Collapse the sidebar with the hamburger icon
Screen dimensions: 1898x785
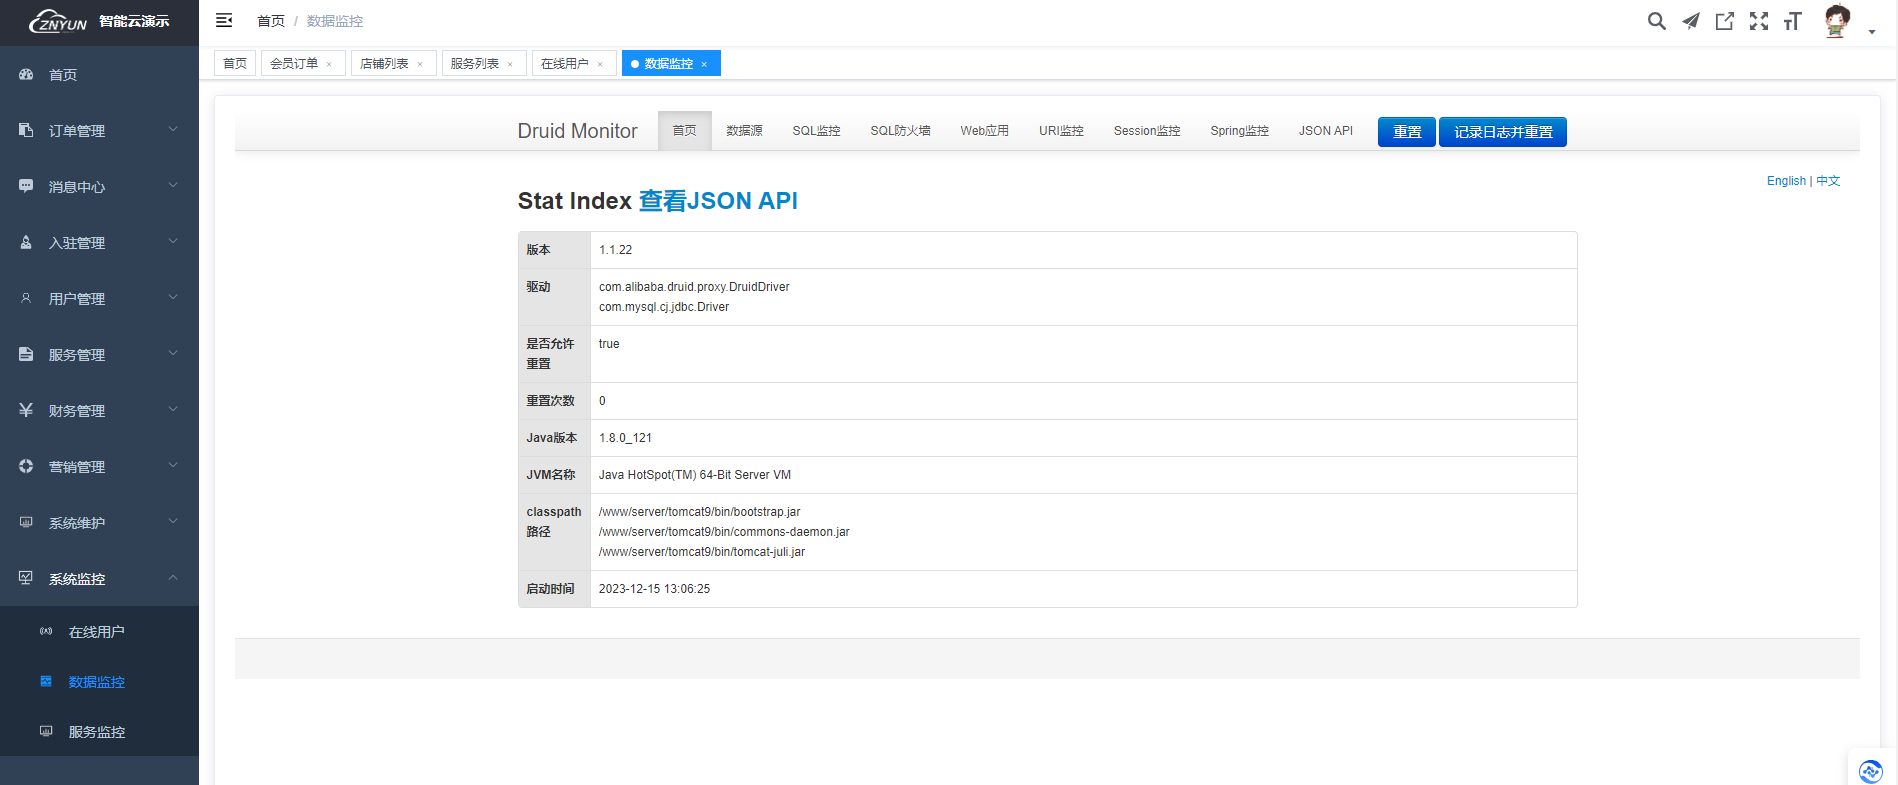click(x=224, y=21)
